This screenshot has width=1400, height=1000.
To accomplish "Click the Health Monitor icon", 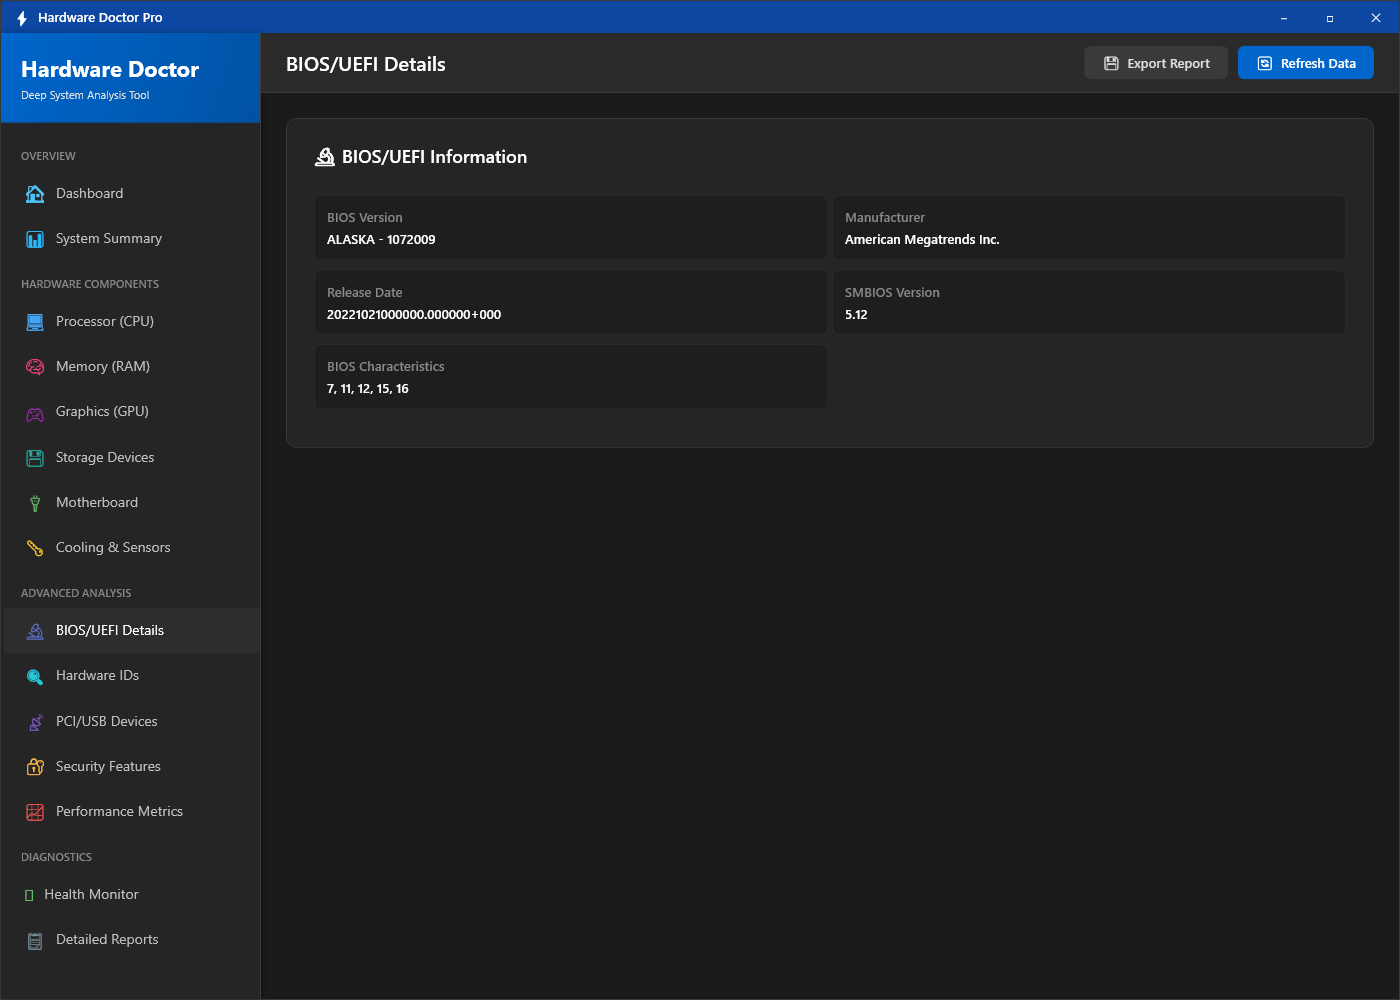I will click(x=29, y=895).
